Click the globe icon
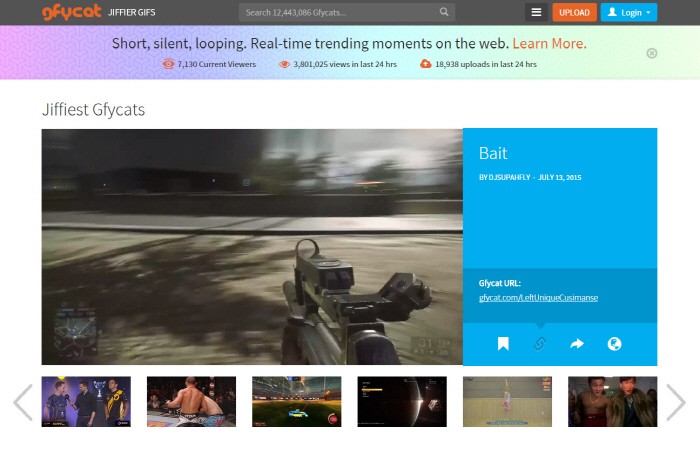700x453 pixels. click(614, 344)
